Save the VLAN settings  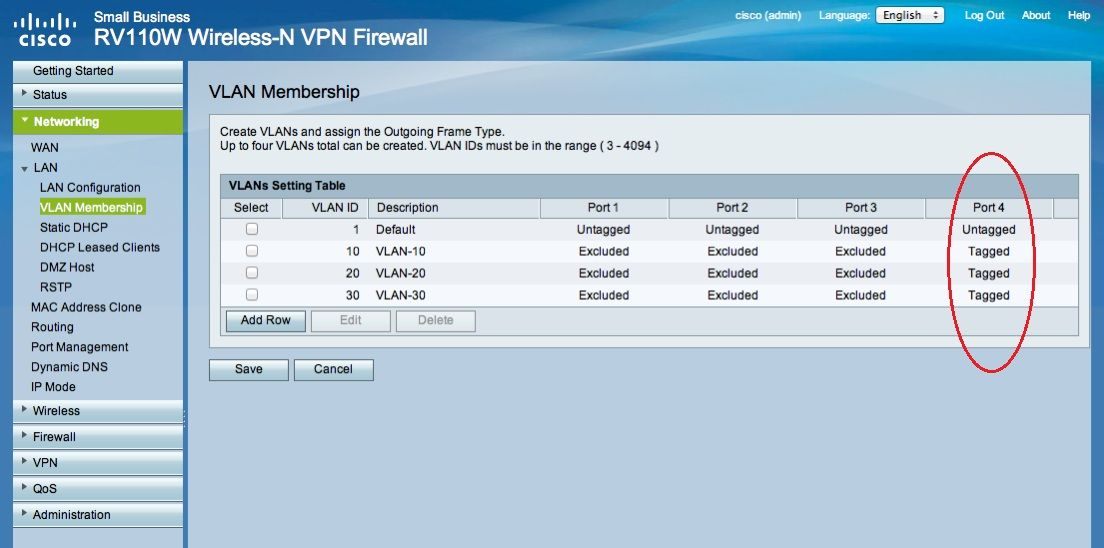tap(249, 370)
